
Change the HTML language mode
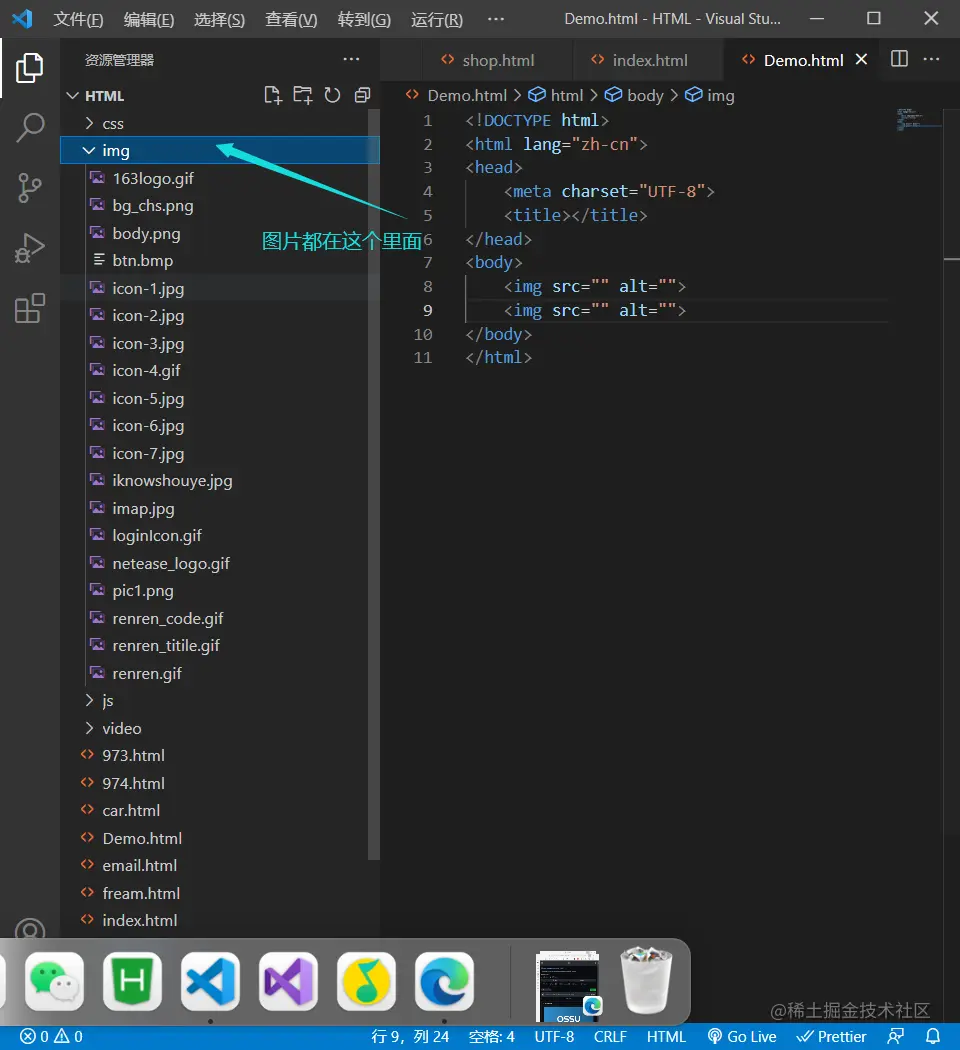[x=666, y=1037]
